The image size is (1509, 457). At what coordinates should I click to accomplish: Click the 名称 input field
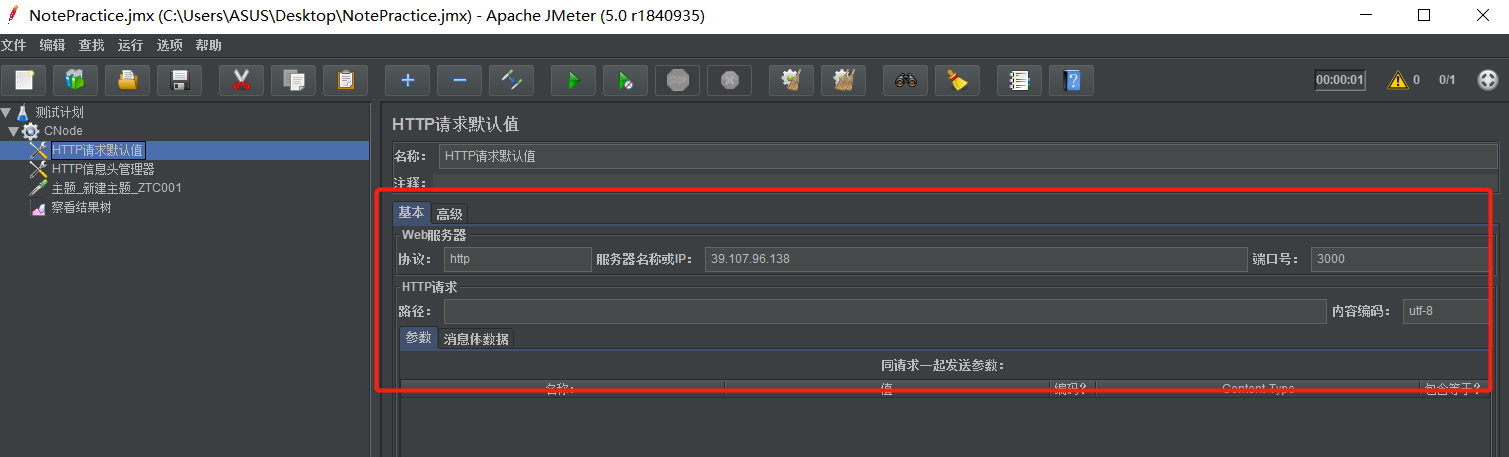tap(967, 156)
